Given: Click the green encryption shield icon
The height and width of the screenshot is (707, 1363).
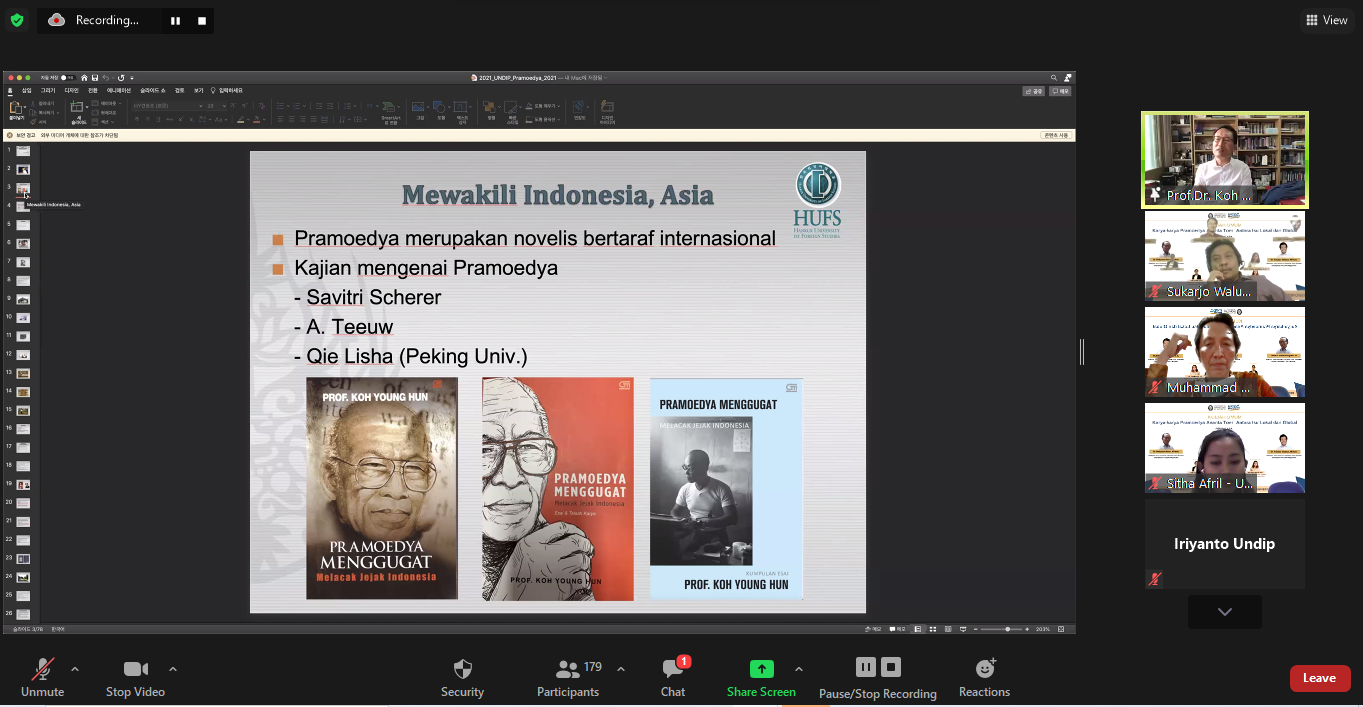Looking at the screenshot, I should [17, 20].
